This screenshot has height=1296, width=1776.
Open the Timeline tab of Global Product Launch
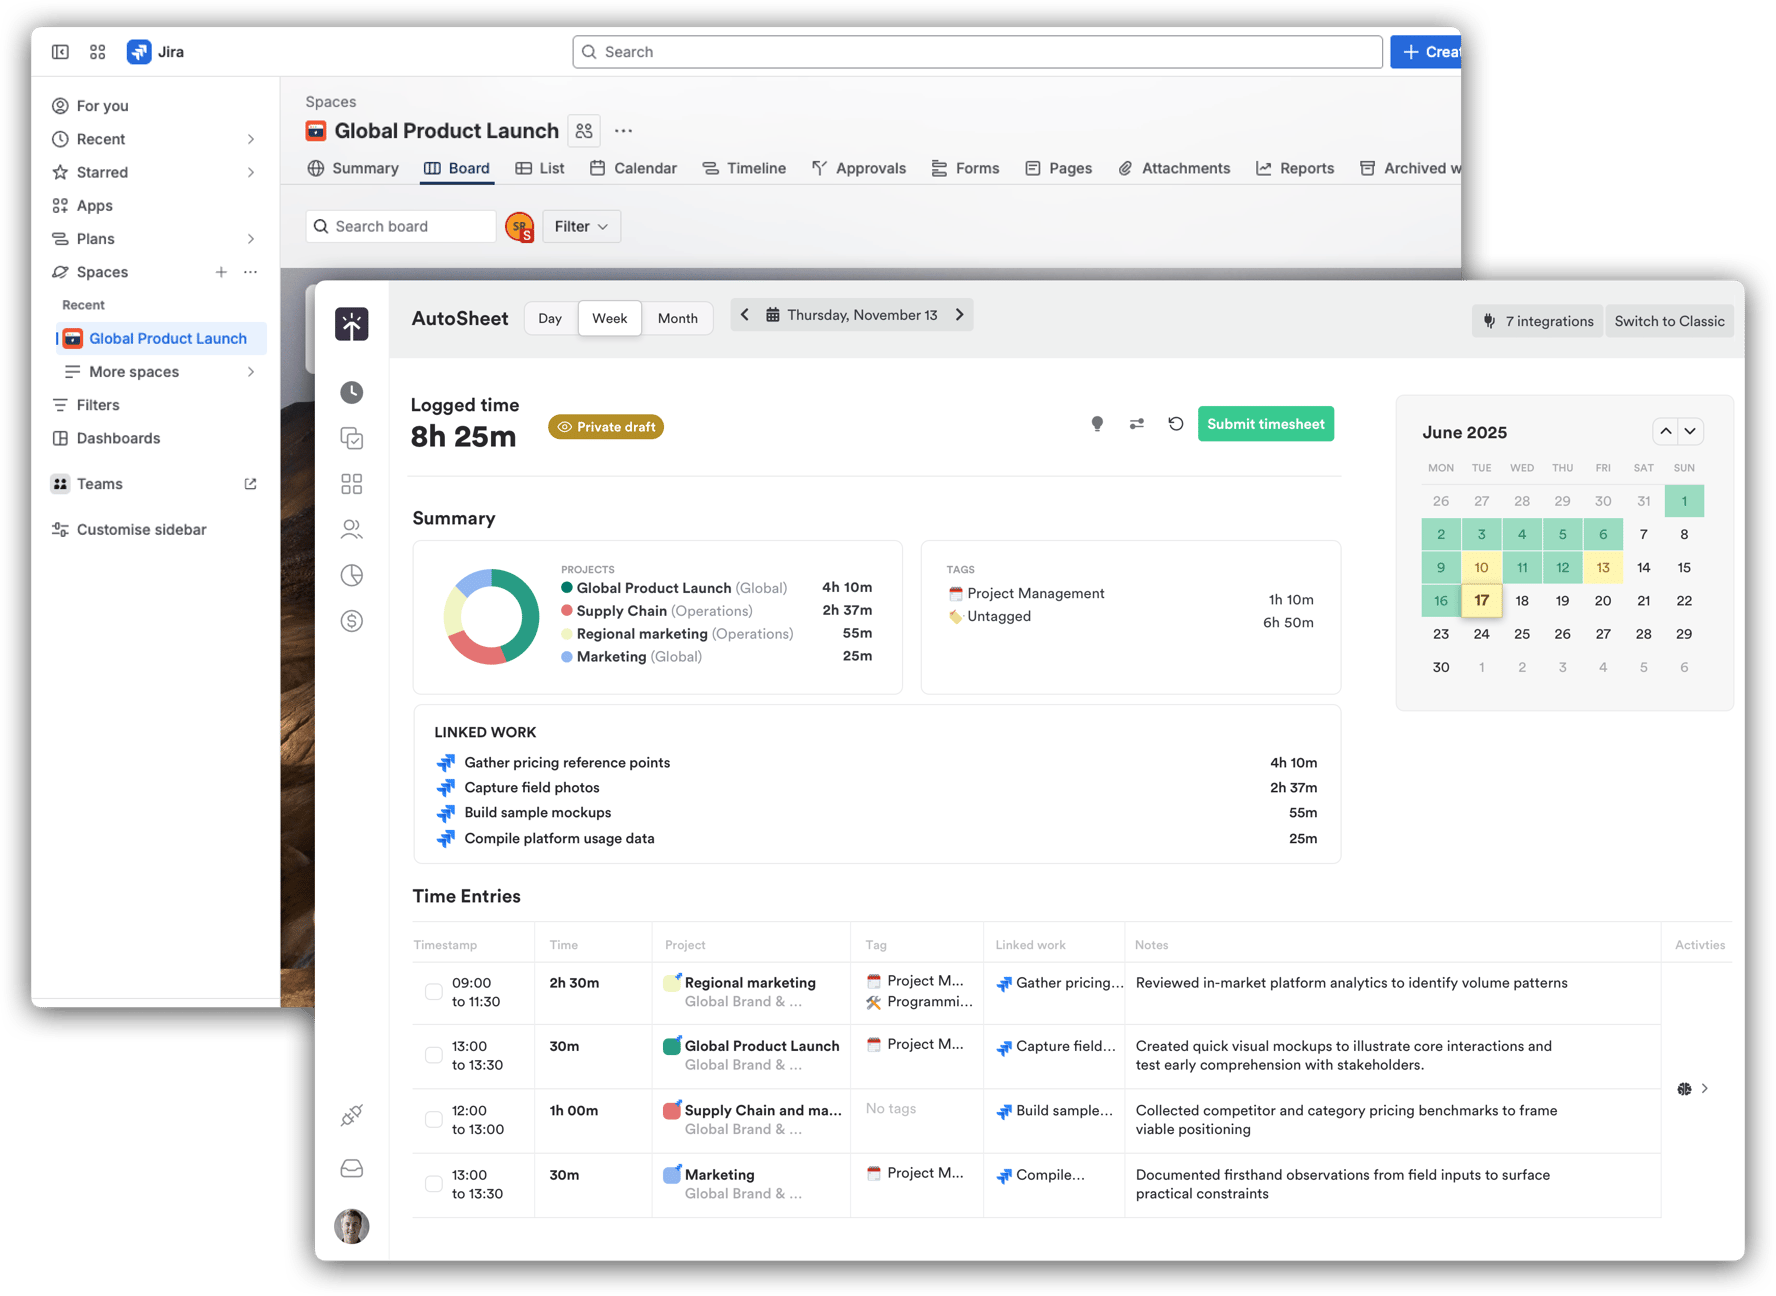click(744, 168)
